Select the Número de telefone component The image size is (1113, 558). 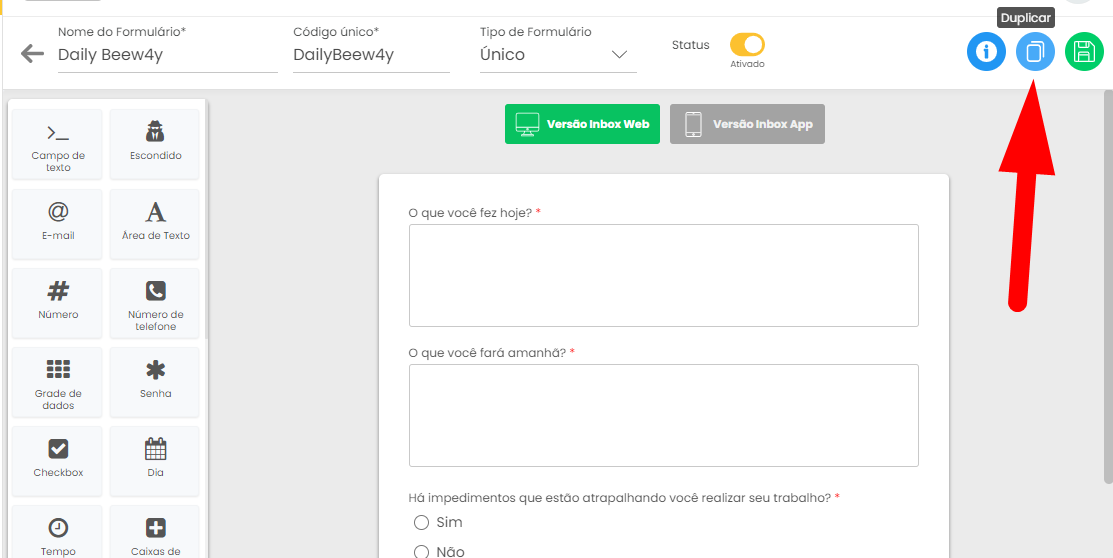155,303
